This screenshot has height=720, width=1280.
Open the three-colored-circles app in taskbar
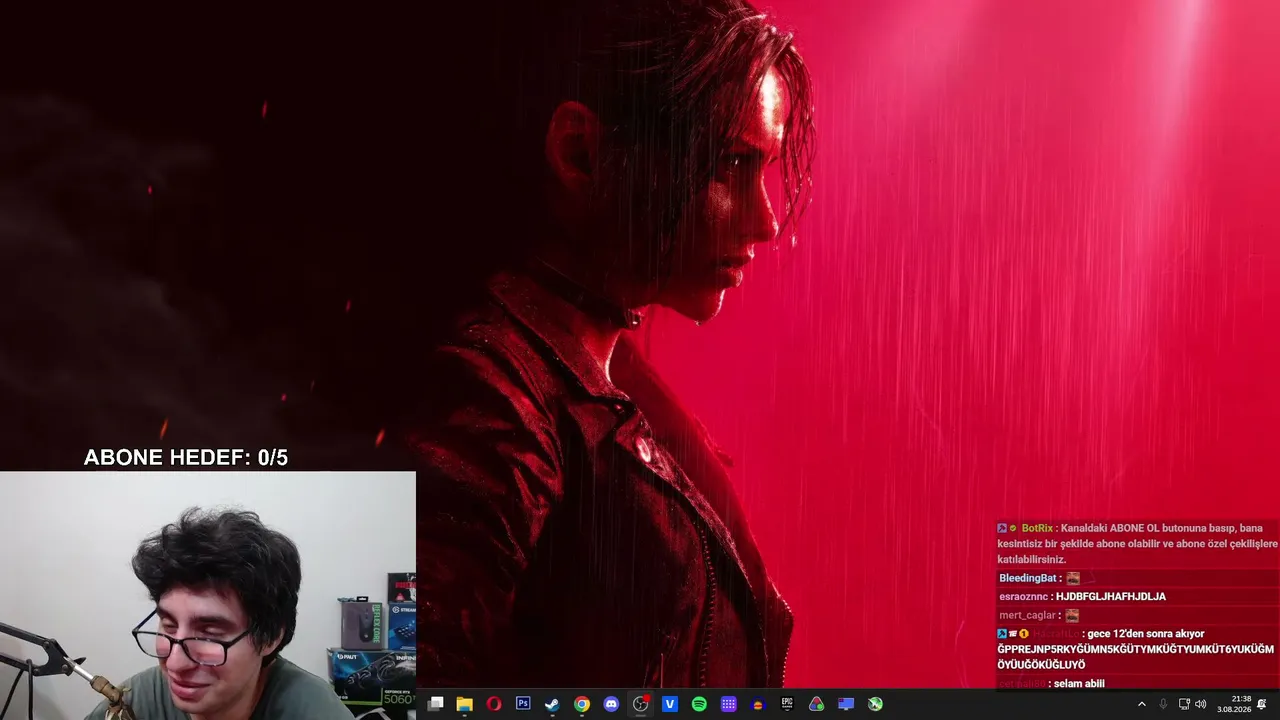(817, 704)
